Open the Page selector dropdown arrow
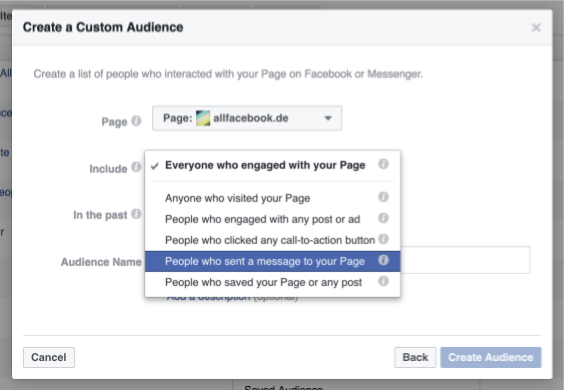The height and width of the screenshot is (390, 564). 328,118
